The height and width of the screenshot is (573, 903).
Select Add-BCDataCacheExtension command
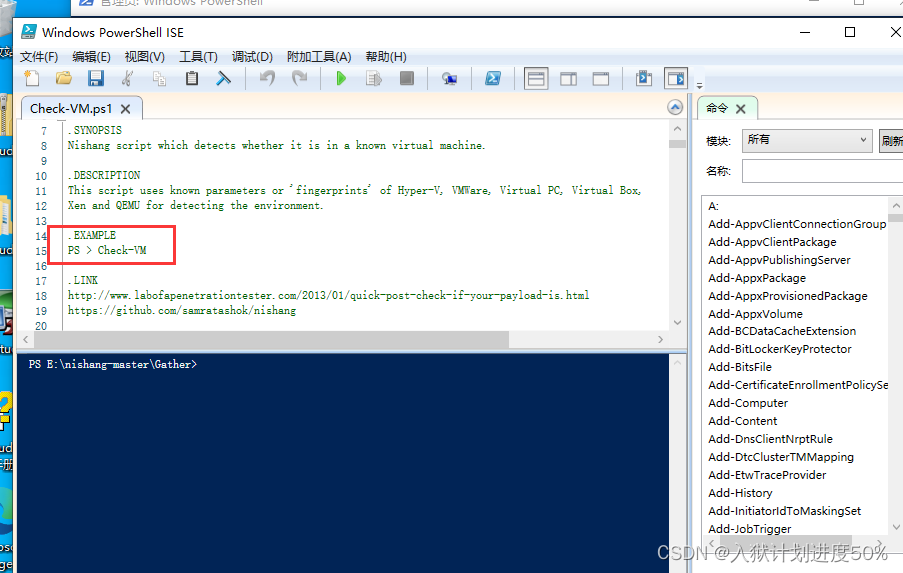(x=781, y=331)
